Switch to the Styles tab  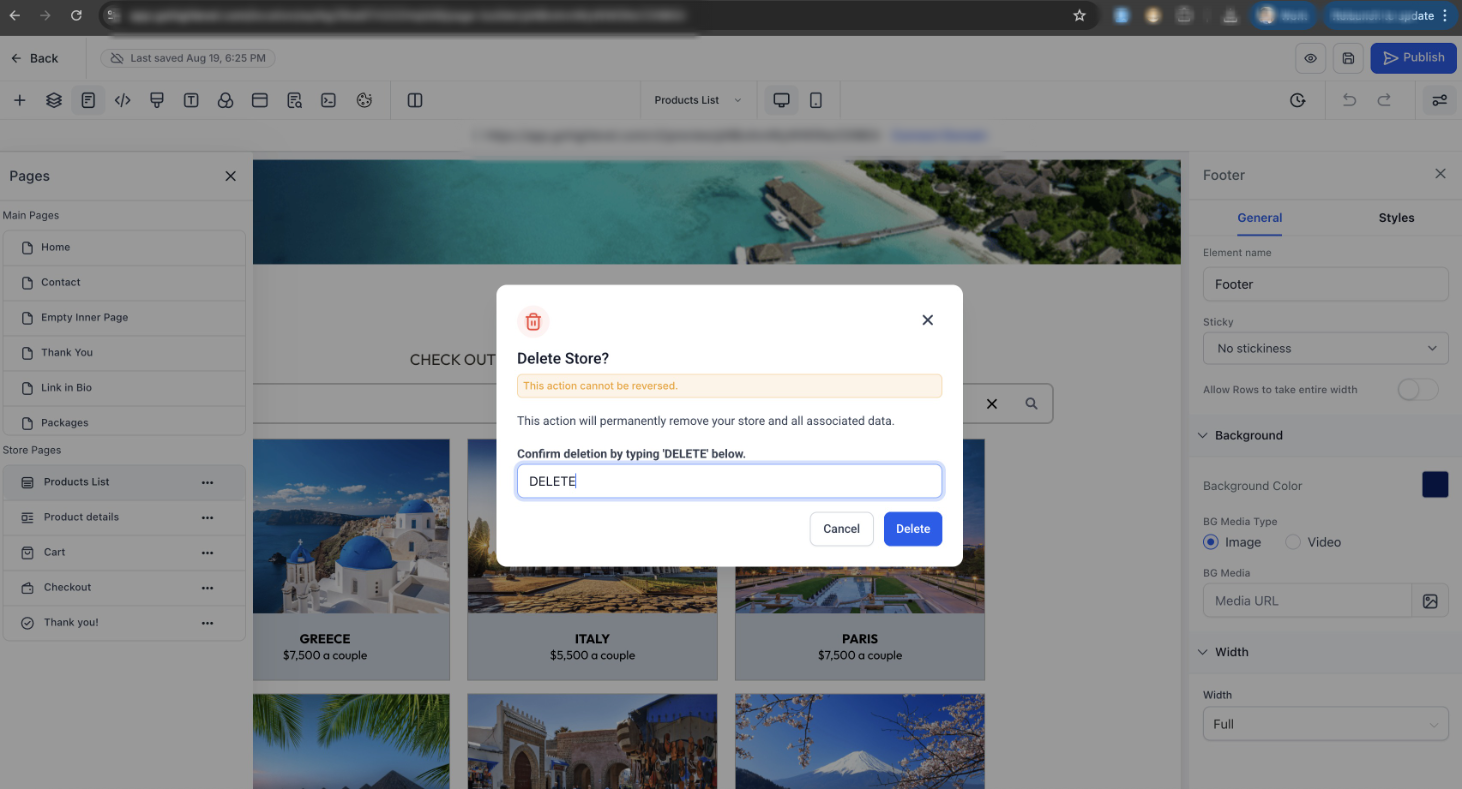[1396, 218]
